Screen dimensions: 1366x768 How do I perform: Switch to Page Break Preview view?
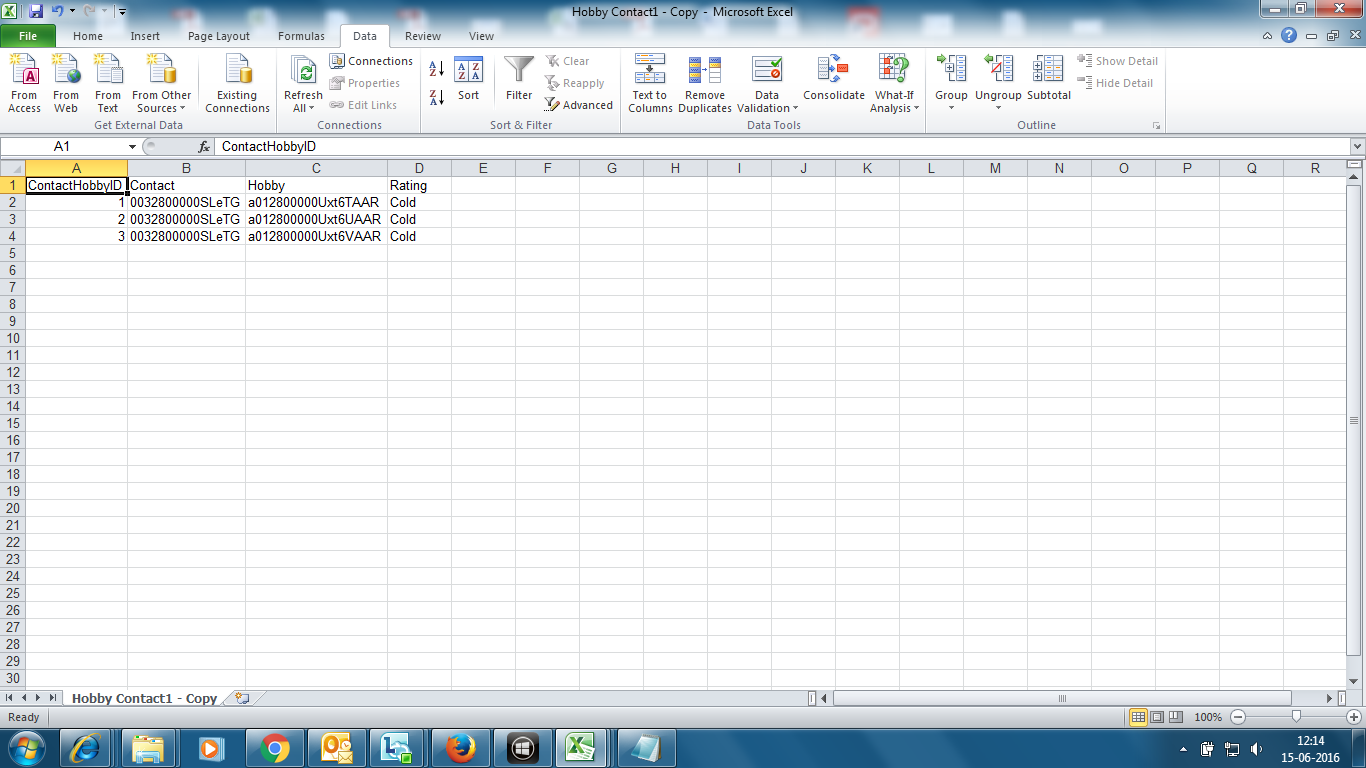1177,717
